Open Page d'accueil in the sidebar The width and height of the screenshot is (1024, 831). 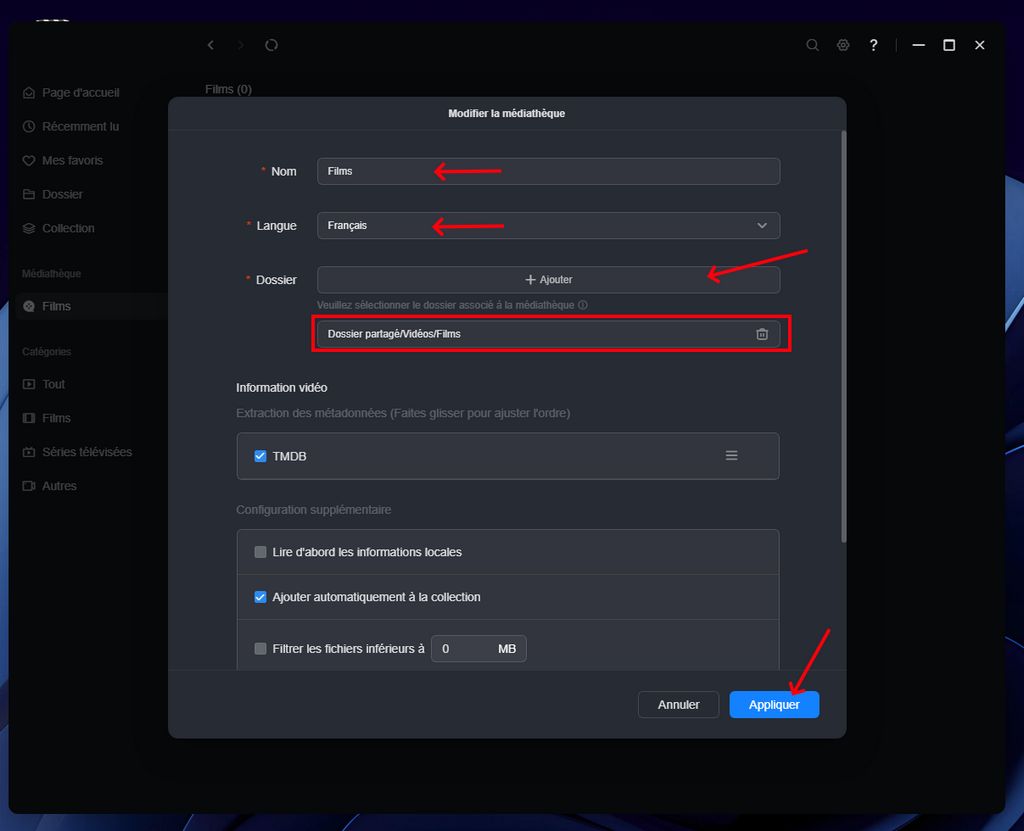coord(80,93)
